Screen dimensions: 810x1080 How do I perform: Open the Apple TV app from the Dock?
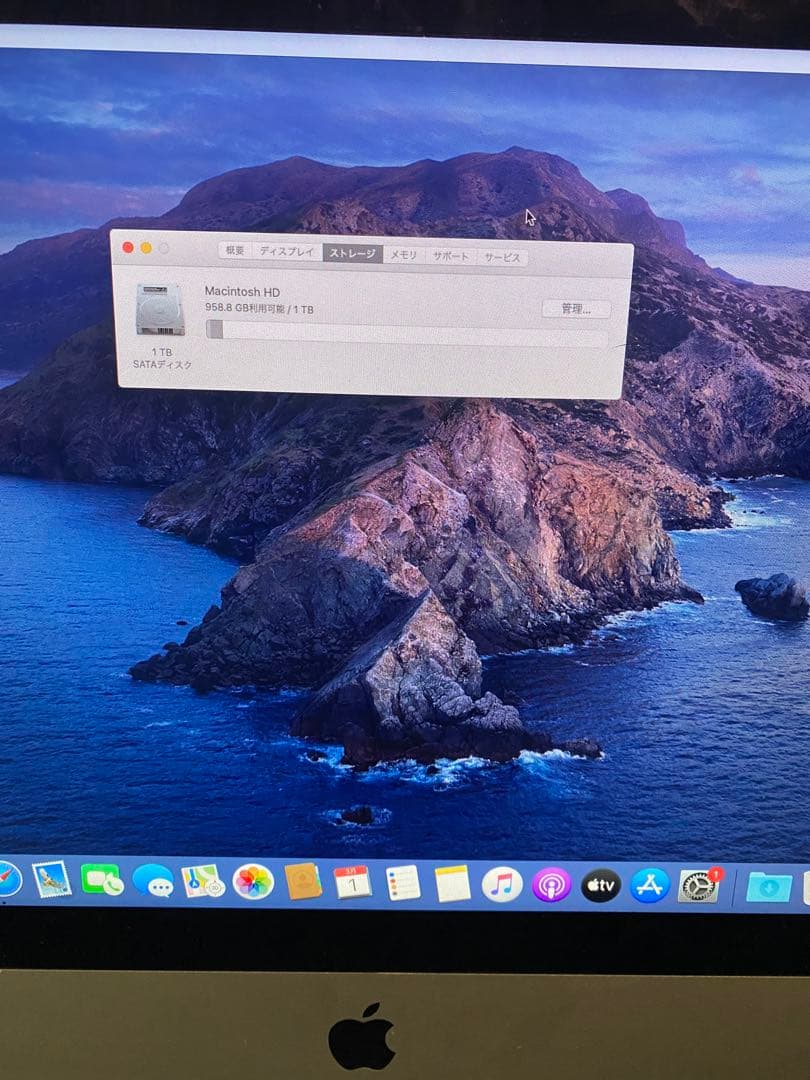(600, 885)
